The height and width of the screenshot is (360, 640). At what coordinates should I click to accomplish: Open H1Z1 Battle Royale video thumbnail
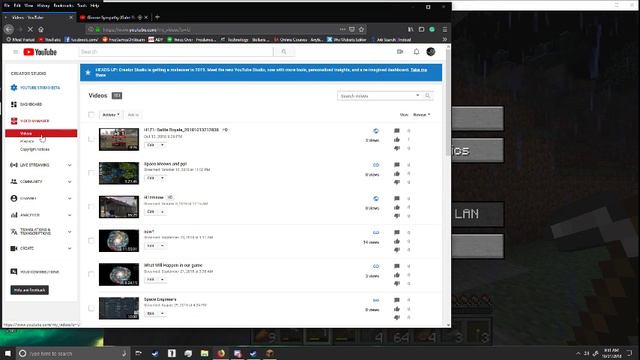(119, 139)
